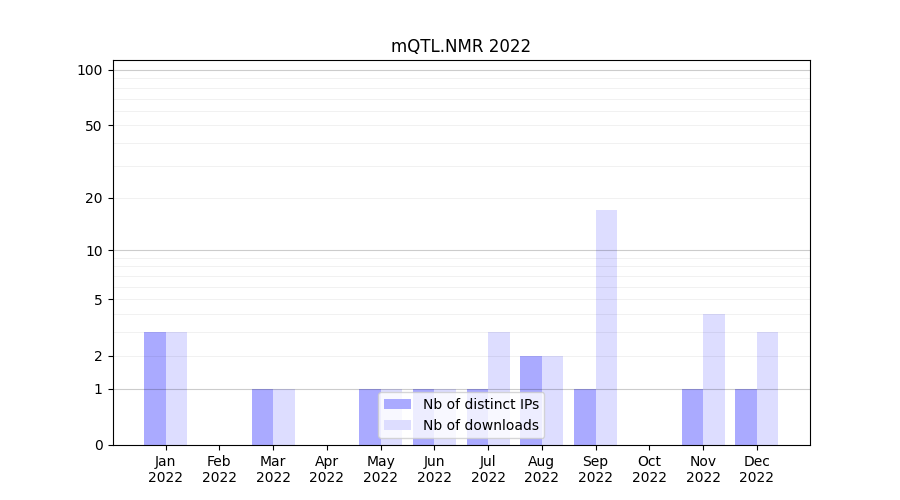The width and height of the screenshot is (900, 500).
Task: Click the 'Oct 2022' x-axis label
Action: (649, 469)
